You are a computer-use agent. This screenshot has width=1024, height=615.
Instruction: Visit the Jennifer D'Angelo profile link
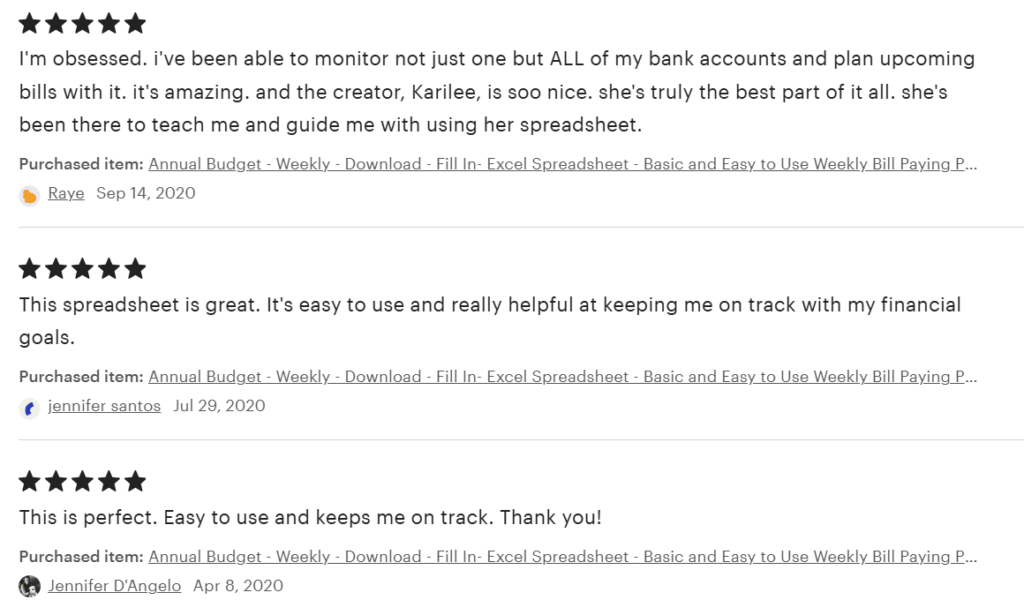(x=114, y=586)
